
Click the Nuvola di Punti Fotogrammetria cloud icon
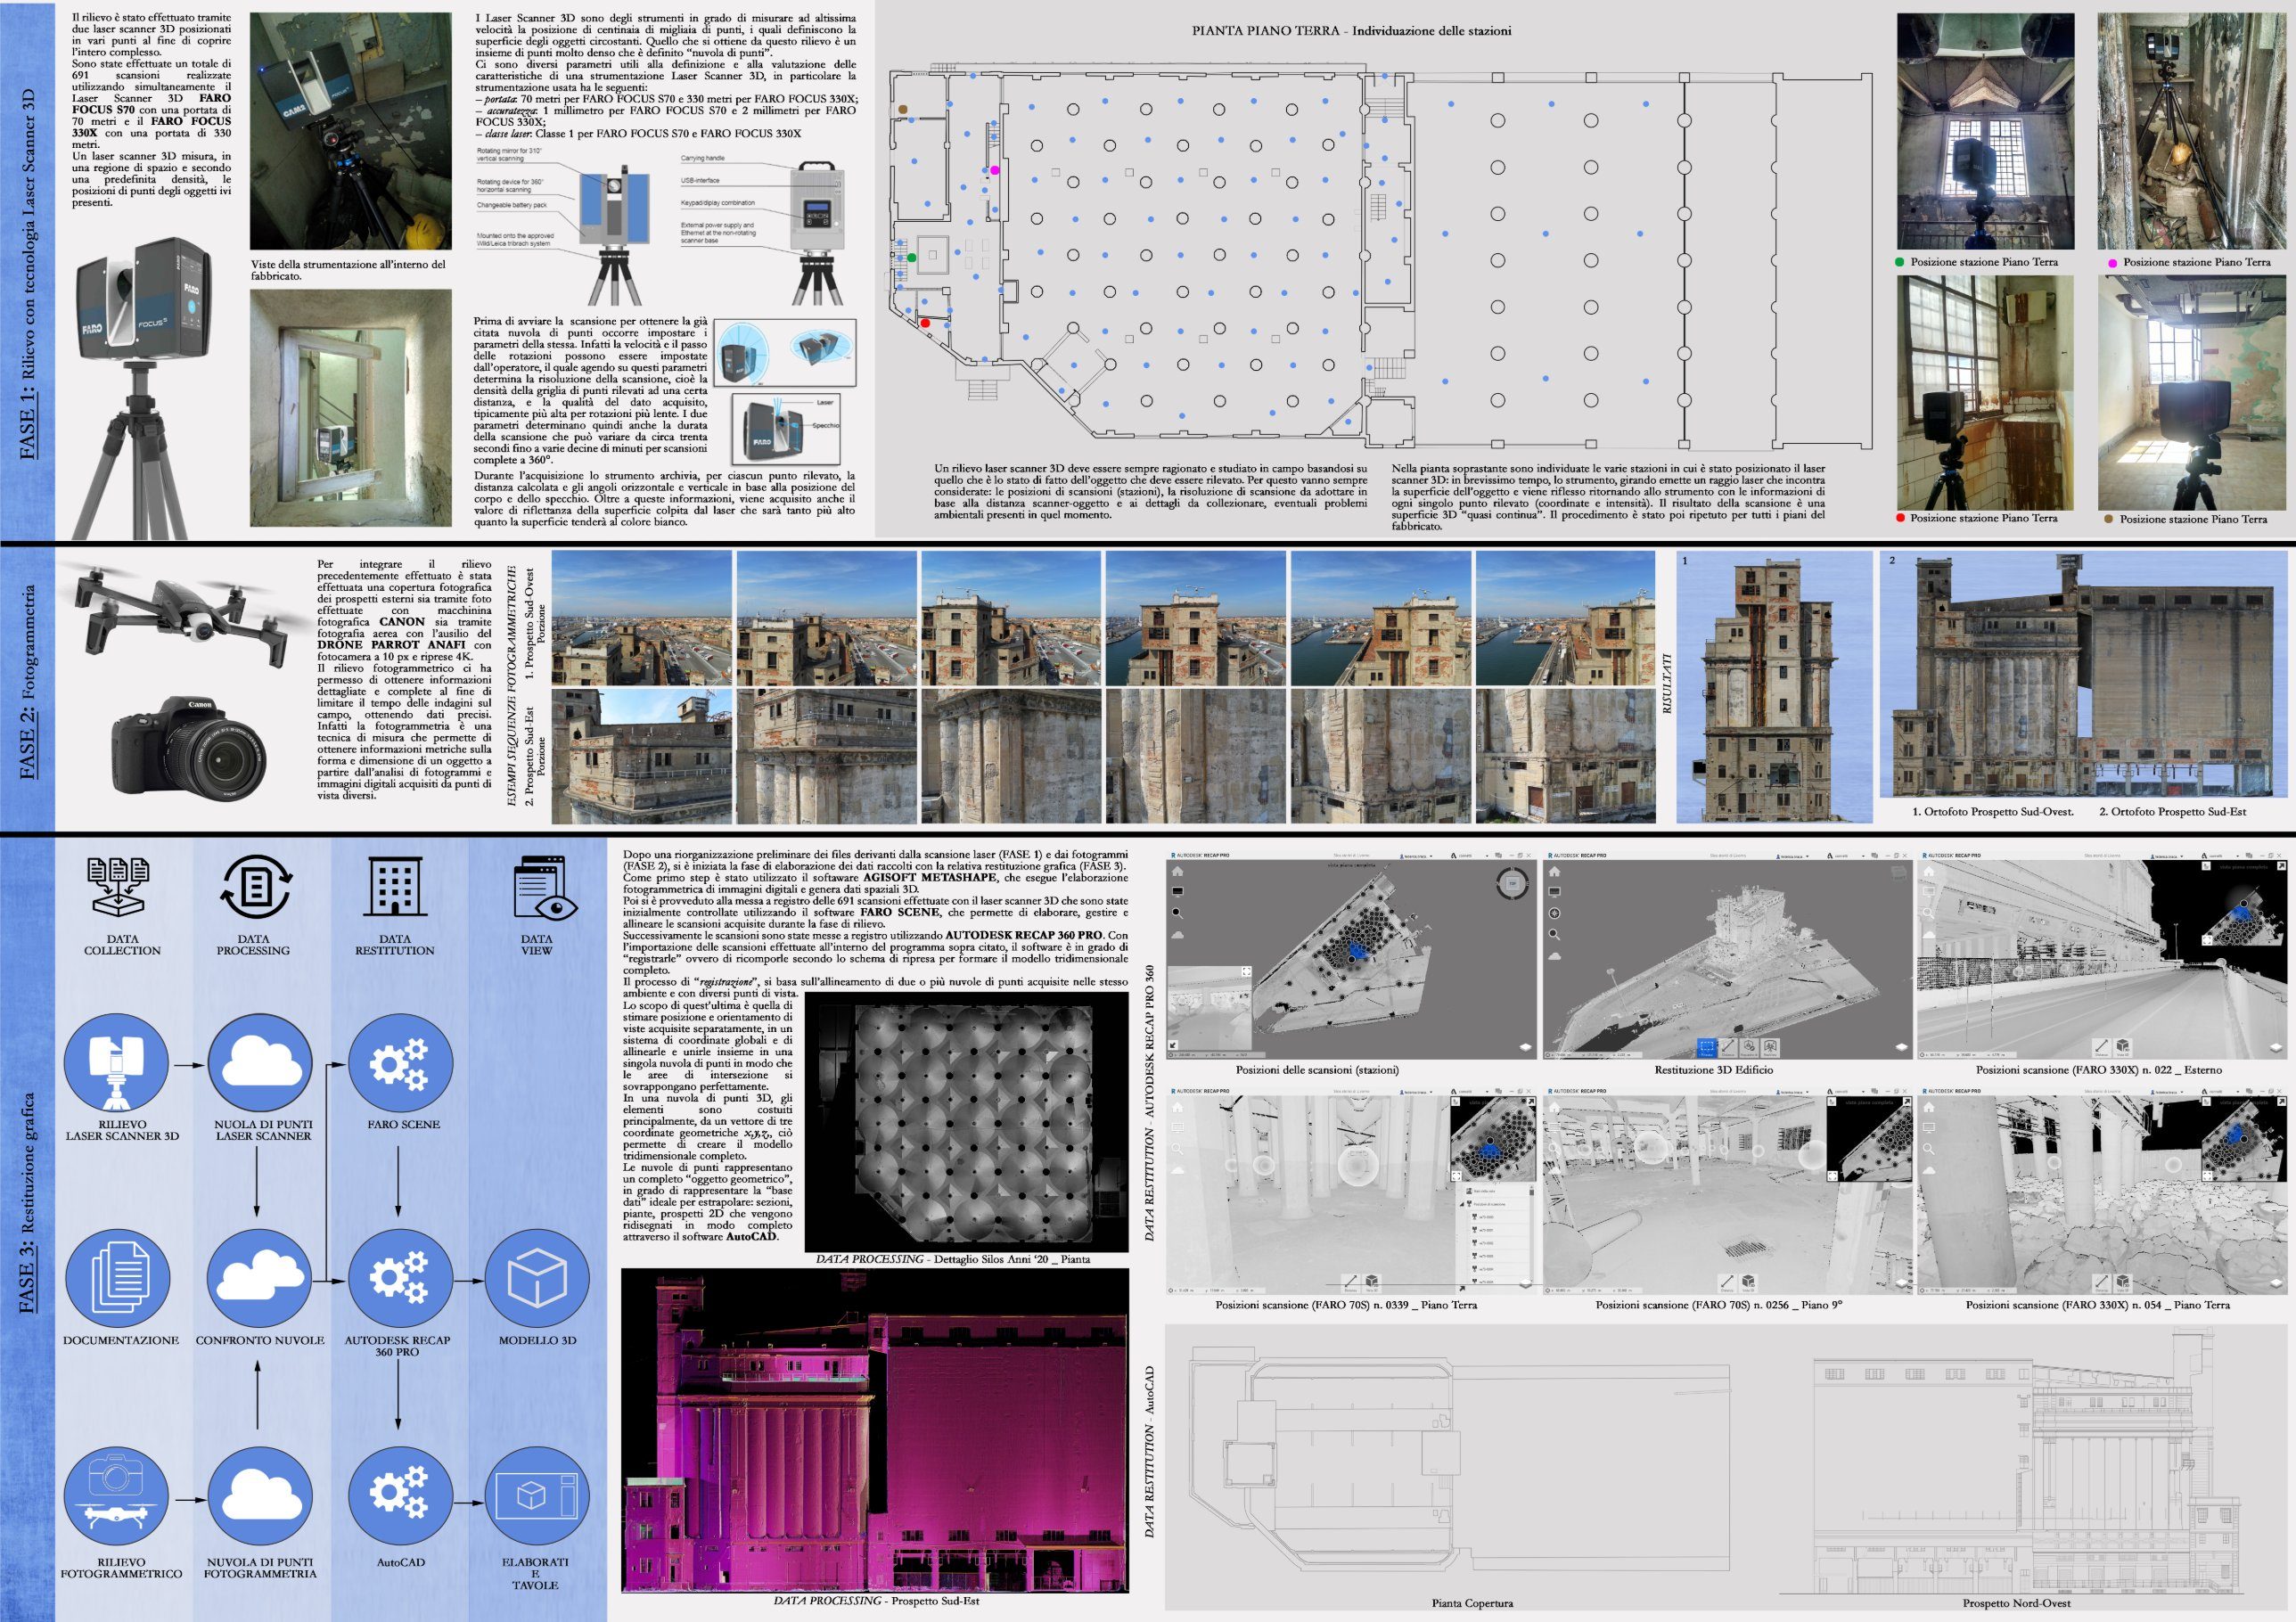click(260, 1495)
